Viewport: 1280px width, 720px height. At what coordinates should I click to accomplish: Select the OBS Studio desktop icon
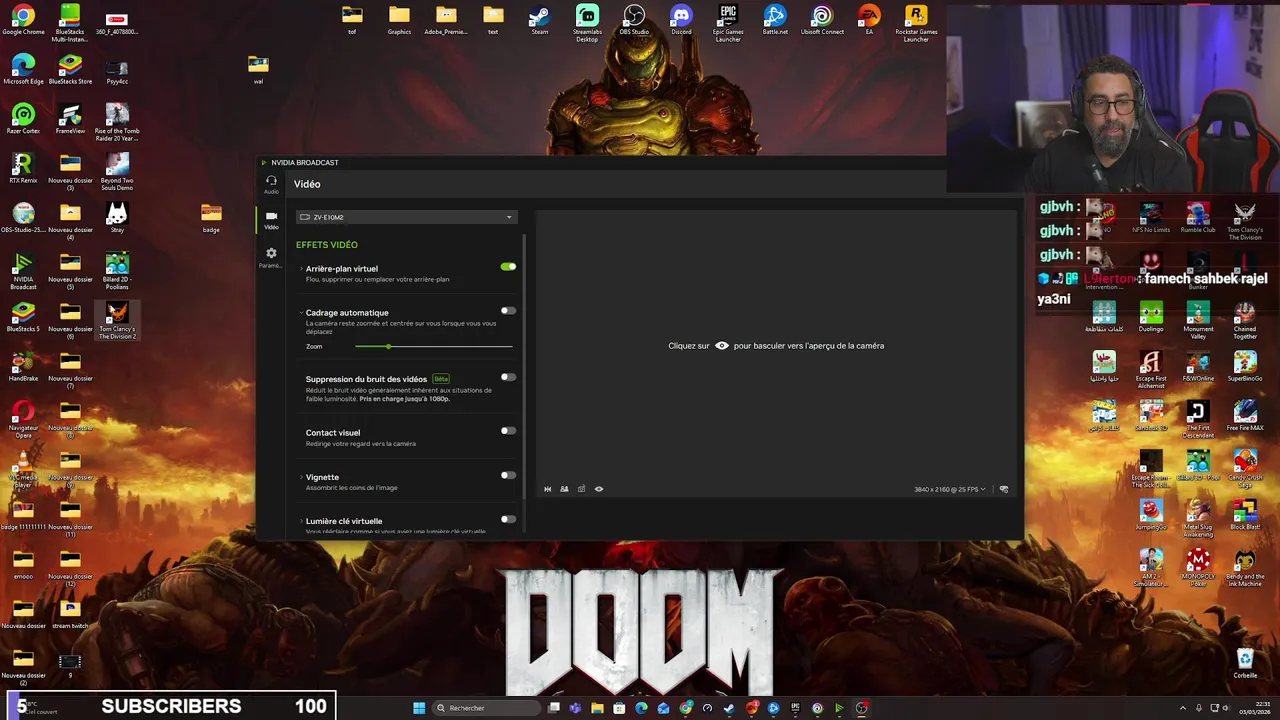[634, 20]
